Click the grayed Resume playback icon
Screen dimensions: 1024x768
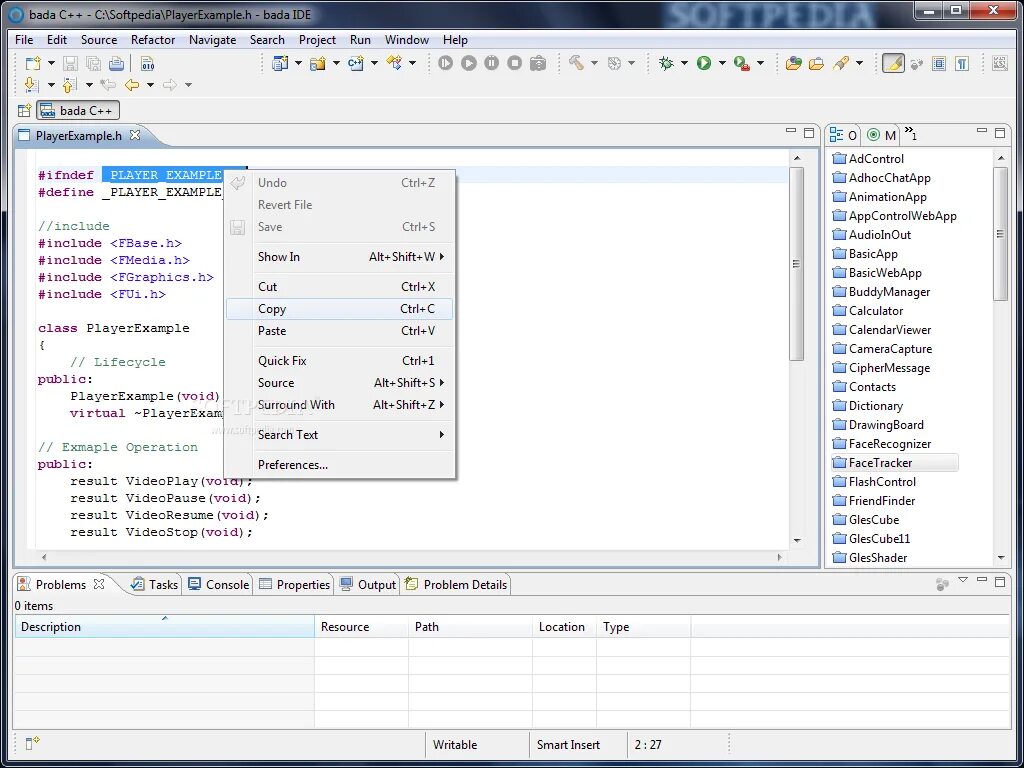(468, 63)
